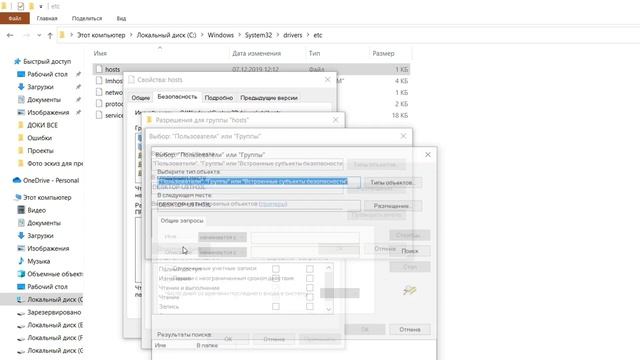Click the drivers breadcrumb in address bar
Image resolution: width=640 pixels, height=360 pixels.
[x=293, y=35]
